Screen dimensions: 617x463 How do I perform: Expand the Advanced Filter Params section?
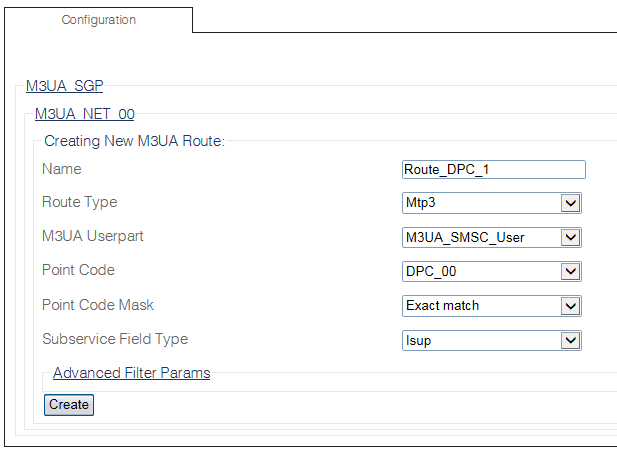[131, 373]
